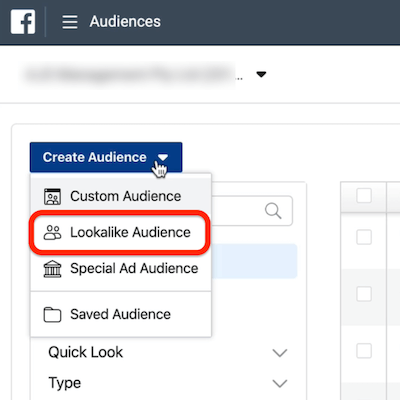The image size is (400, 400).
Task: Tick the select-all checkbox in table header
Action: click(364, 195)
